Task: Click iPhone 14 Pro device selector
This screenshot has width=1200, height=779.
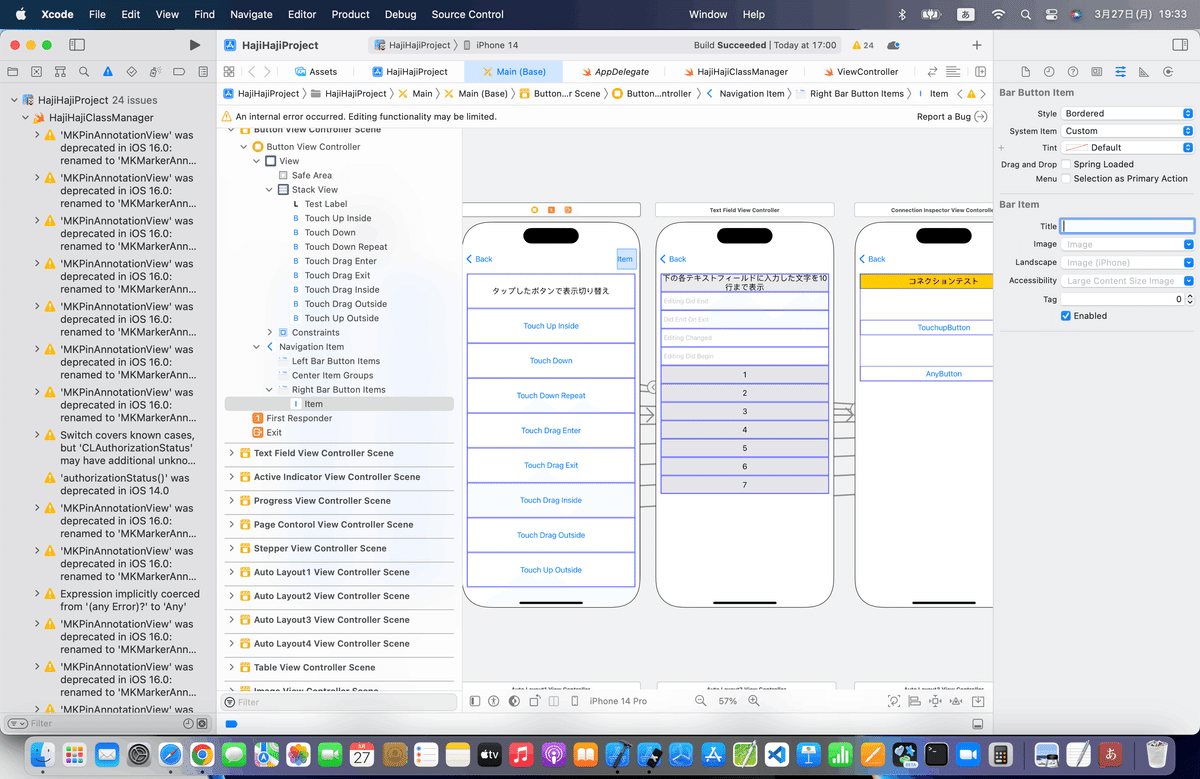Action: [618, 701]
